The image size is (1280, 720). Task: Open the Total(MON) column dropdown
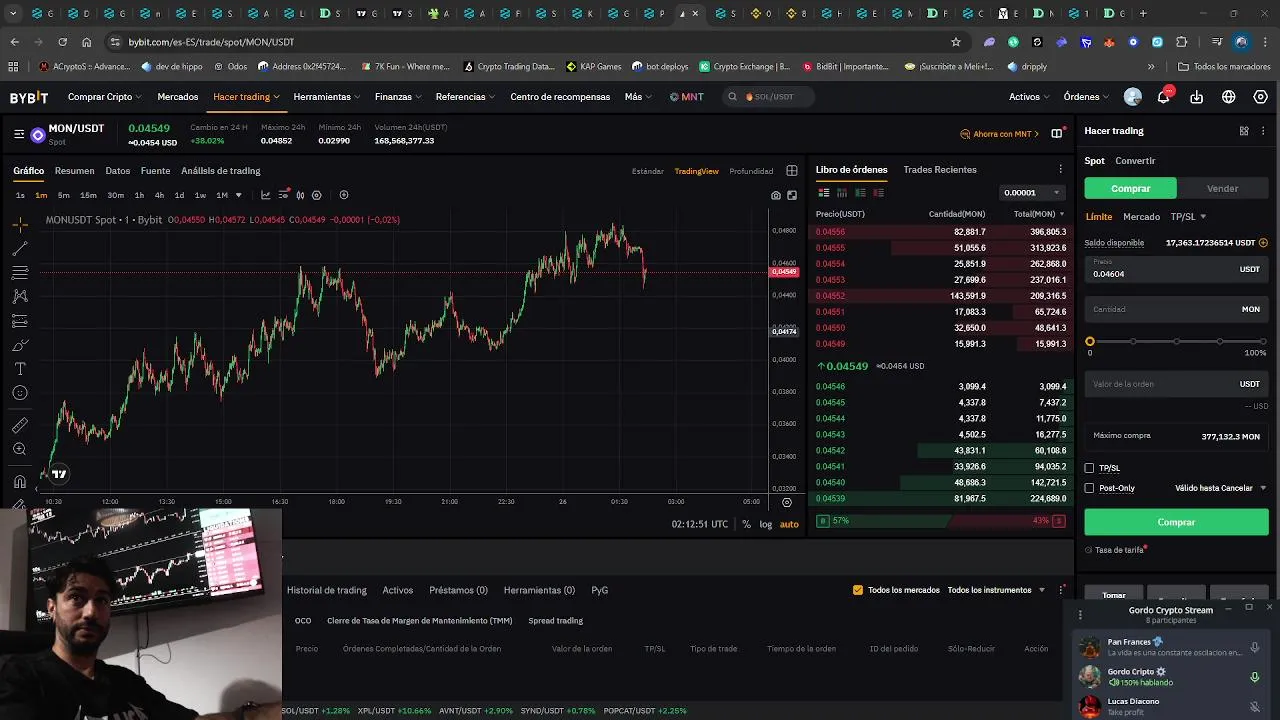click(x=1039, y=214)
